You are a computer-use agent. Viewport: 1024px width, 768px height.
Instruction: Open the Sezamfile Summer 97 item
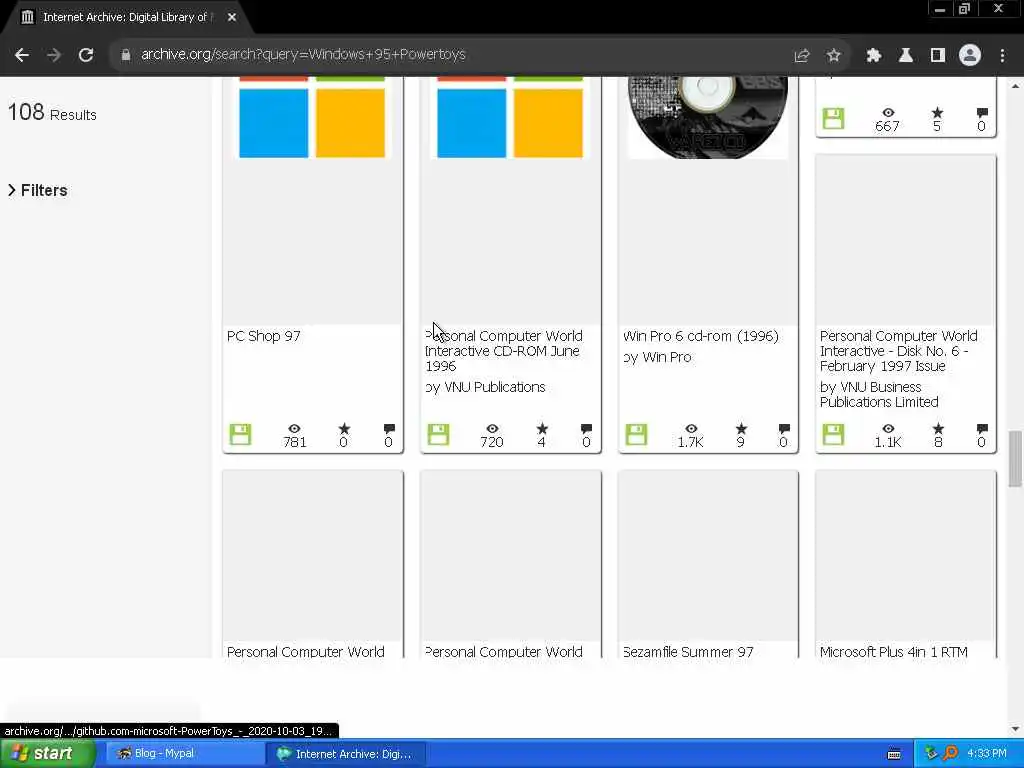(x=688, y=651)
